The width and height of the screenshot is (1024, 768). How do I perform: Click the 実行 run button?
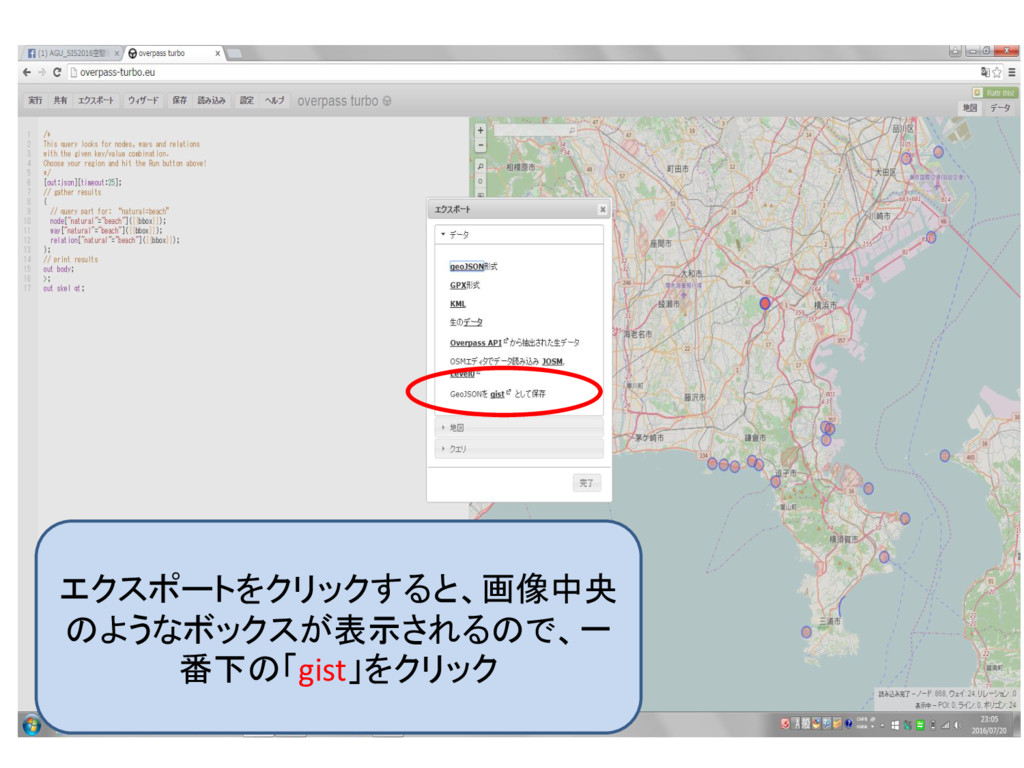(35, 101)
